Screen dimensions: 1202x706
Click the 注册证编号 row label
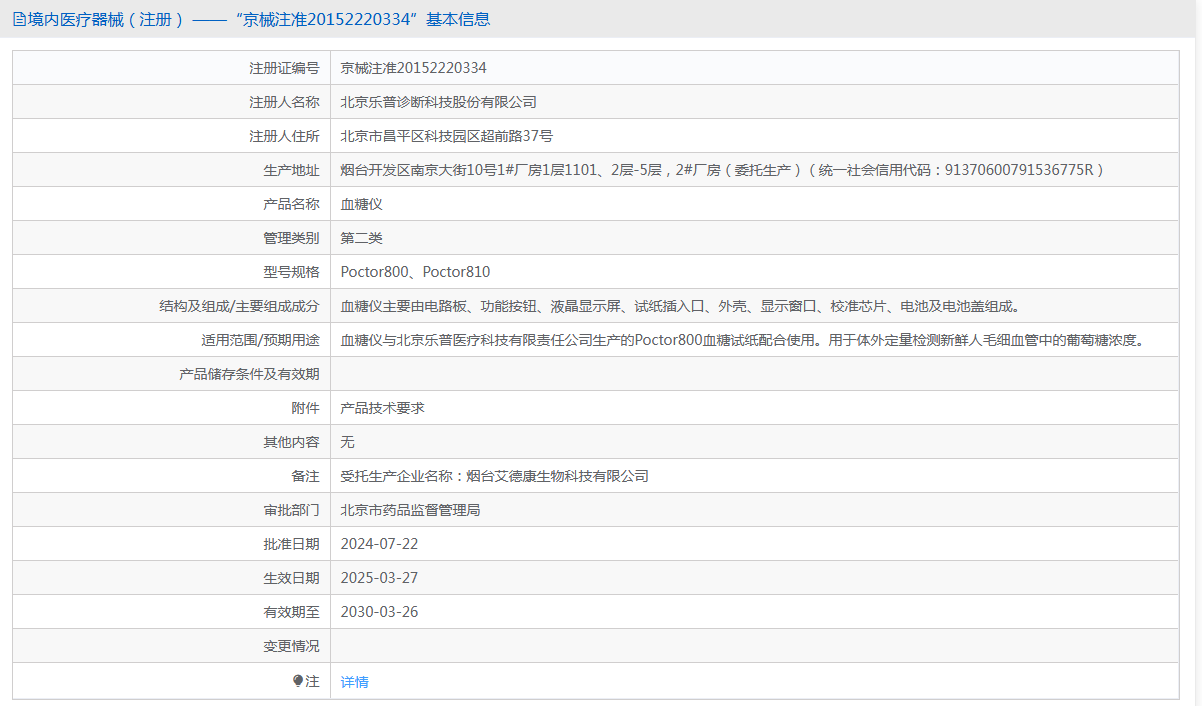[x=284, y=68]
